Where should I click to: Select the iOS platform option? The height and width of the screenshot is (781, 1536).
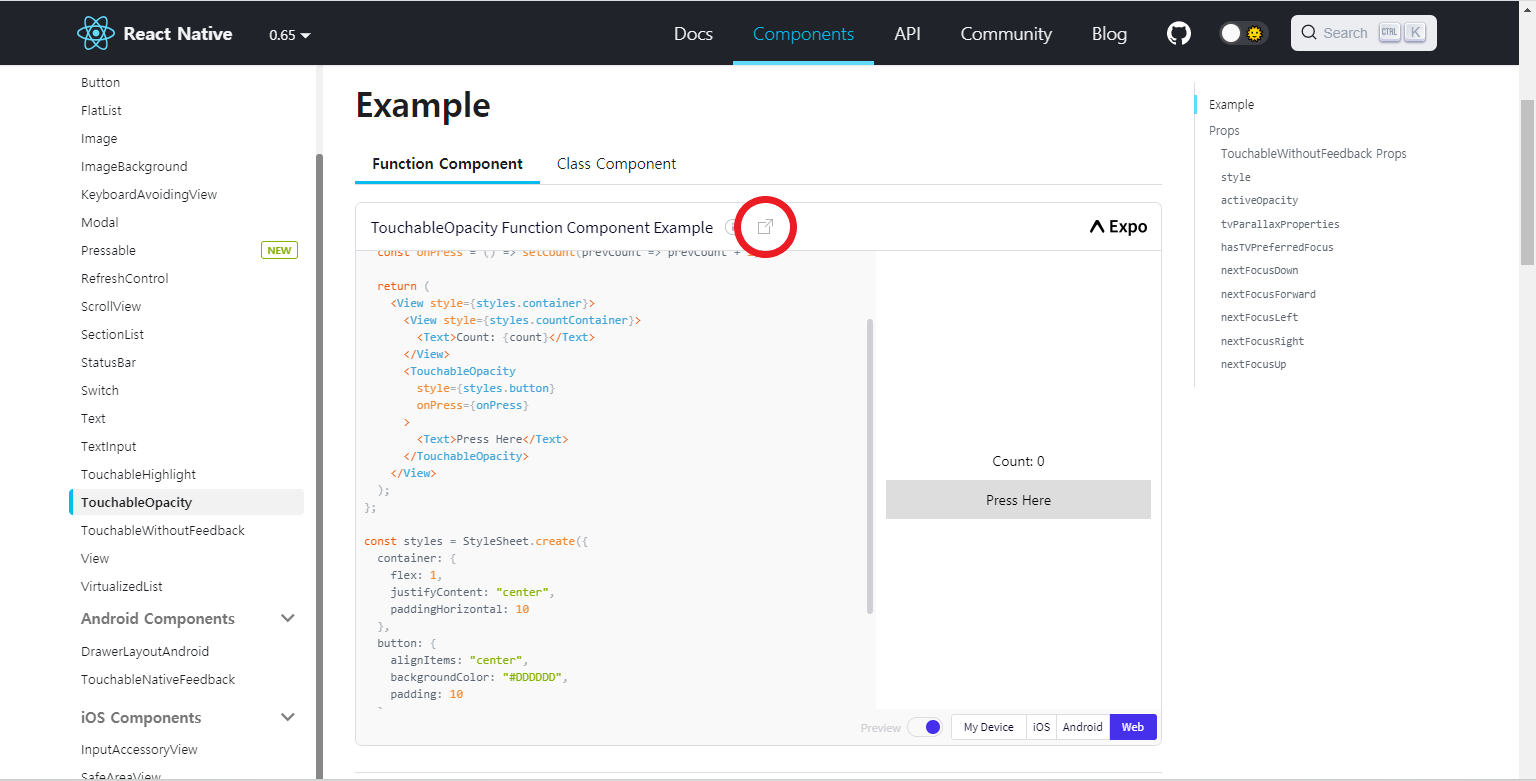coord(1041,727)
